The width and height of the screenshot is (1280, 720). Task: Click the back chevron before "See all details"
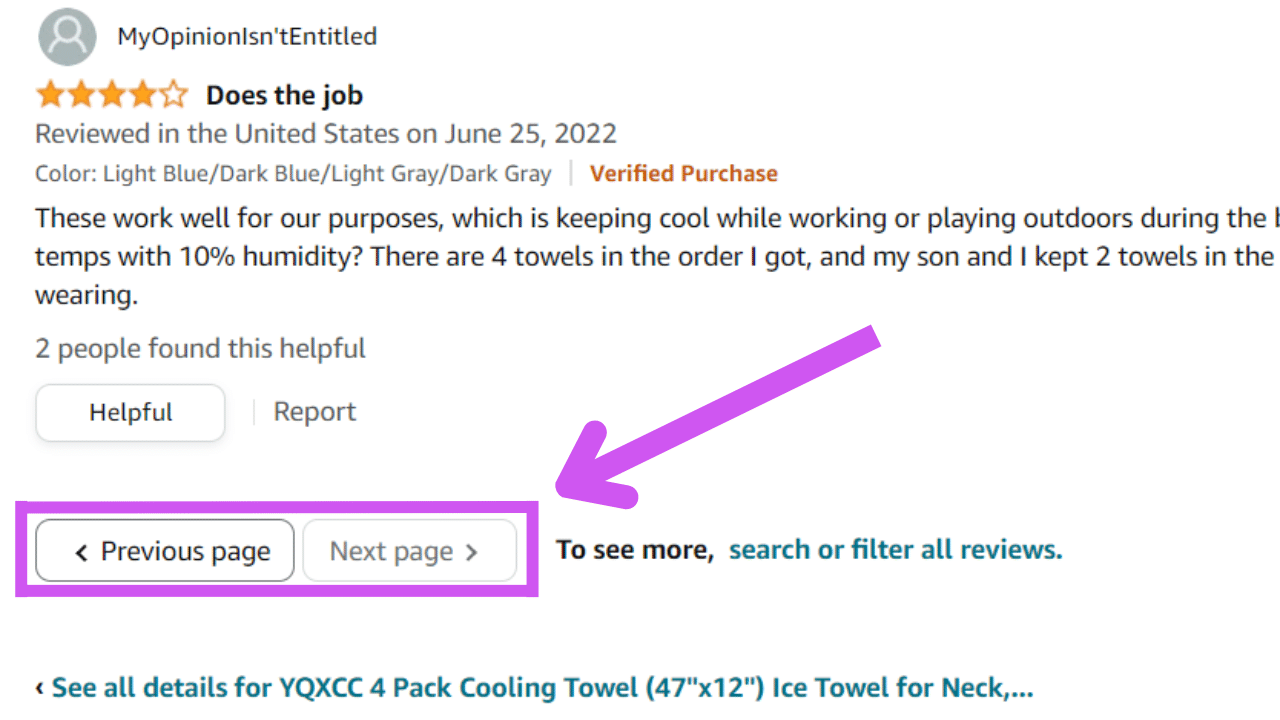(x=40, y=688)
